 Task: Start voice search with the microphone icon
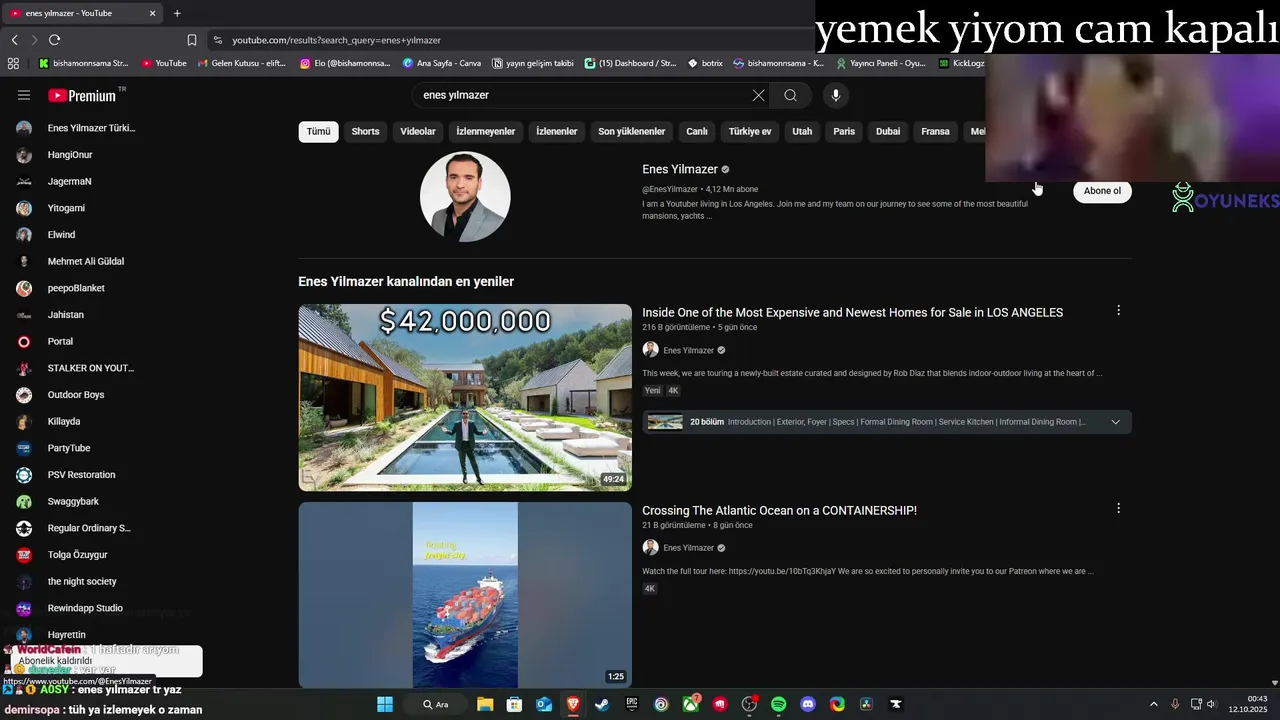point(836,95)
